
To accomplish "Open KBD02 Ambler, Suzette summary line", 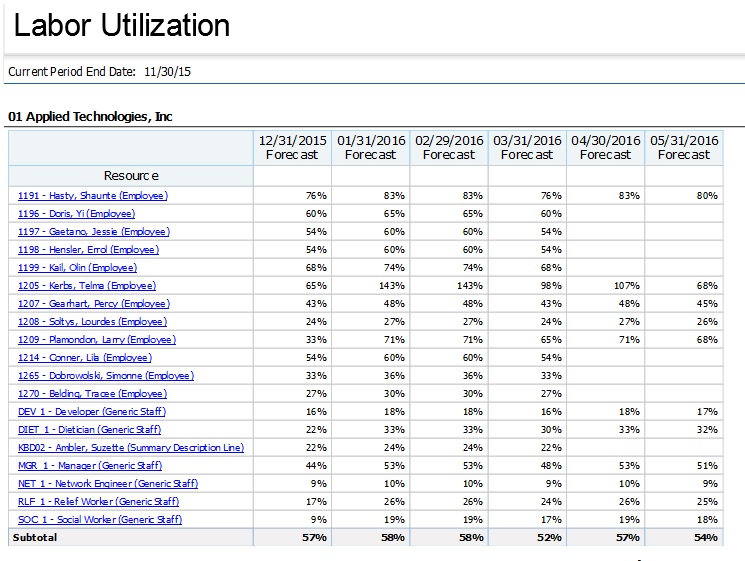I will coord(131,448).
